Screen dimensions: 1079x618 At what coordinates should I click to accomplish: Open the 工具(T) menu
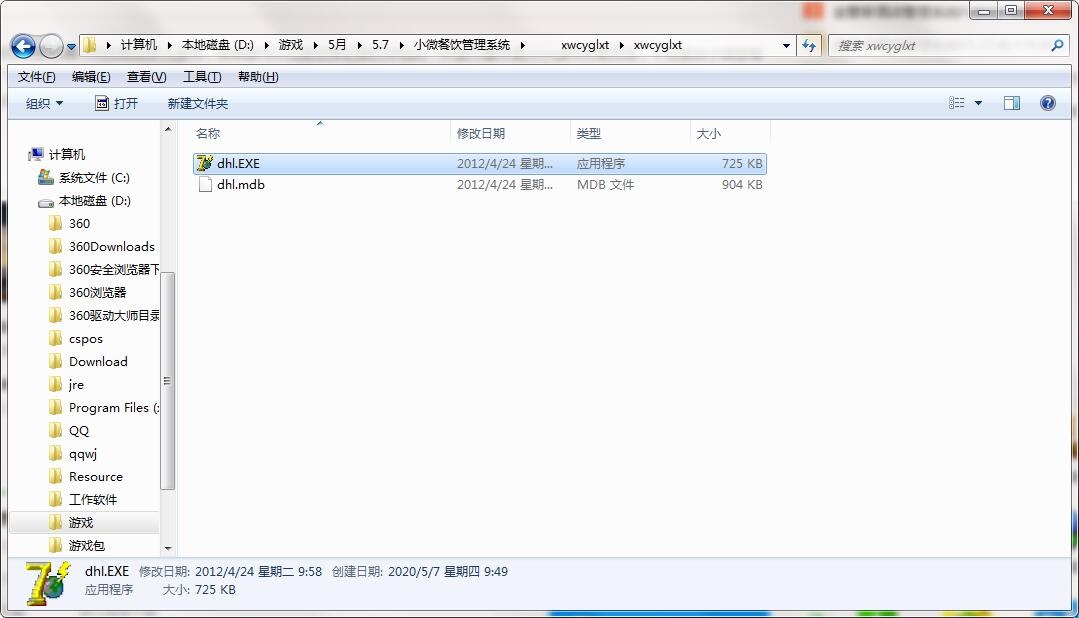[x=202, y=76]
